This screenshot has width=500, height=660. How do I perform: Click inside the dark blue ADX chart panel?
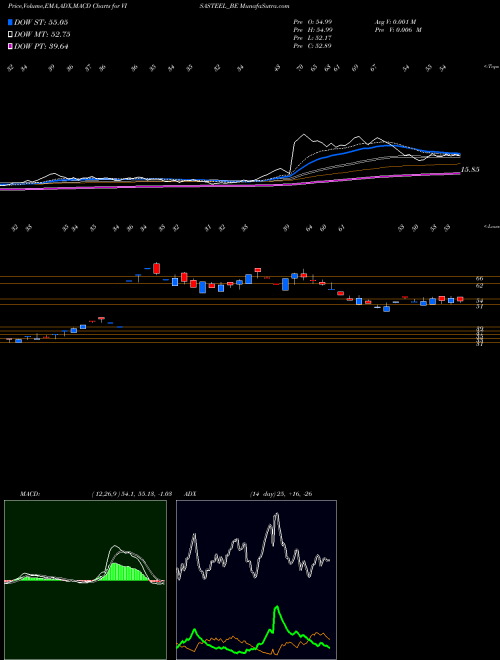pyautogui.click(x=256, y=580)
